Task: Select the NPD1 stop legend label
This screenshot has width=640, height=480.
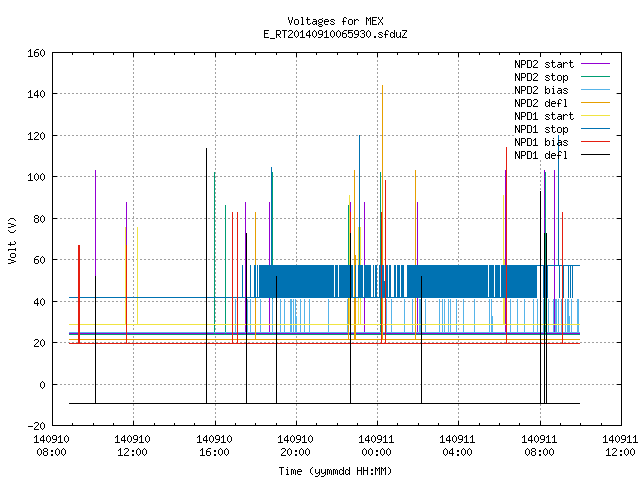Action: pos(541,129)
